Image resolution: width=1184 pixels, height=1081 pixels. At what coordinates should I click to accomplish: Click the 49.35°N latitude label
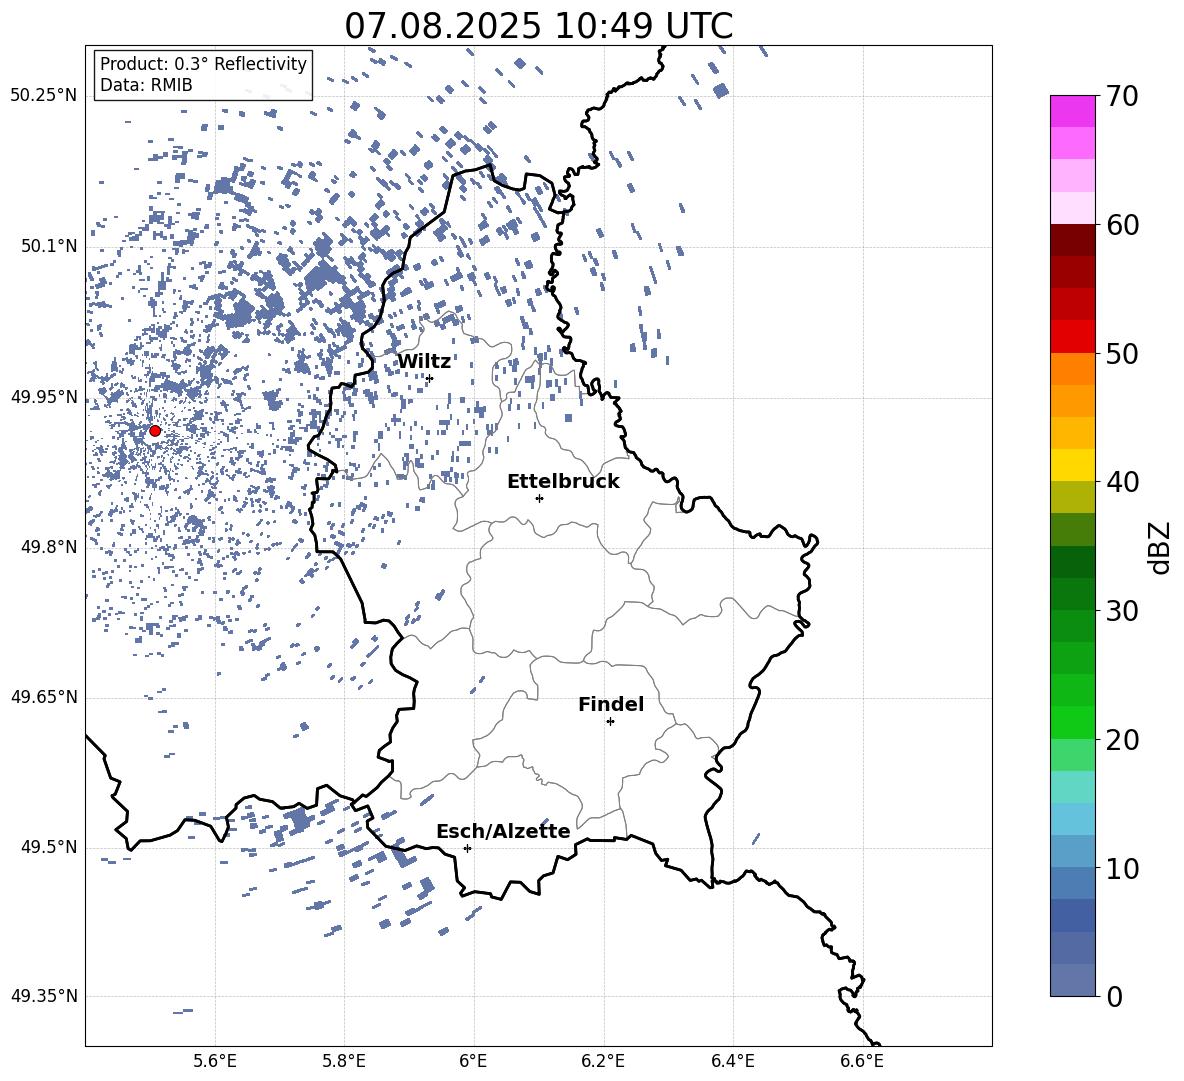[44, 996]
